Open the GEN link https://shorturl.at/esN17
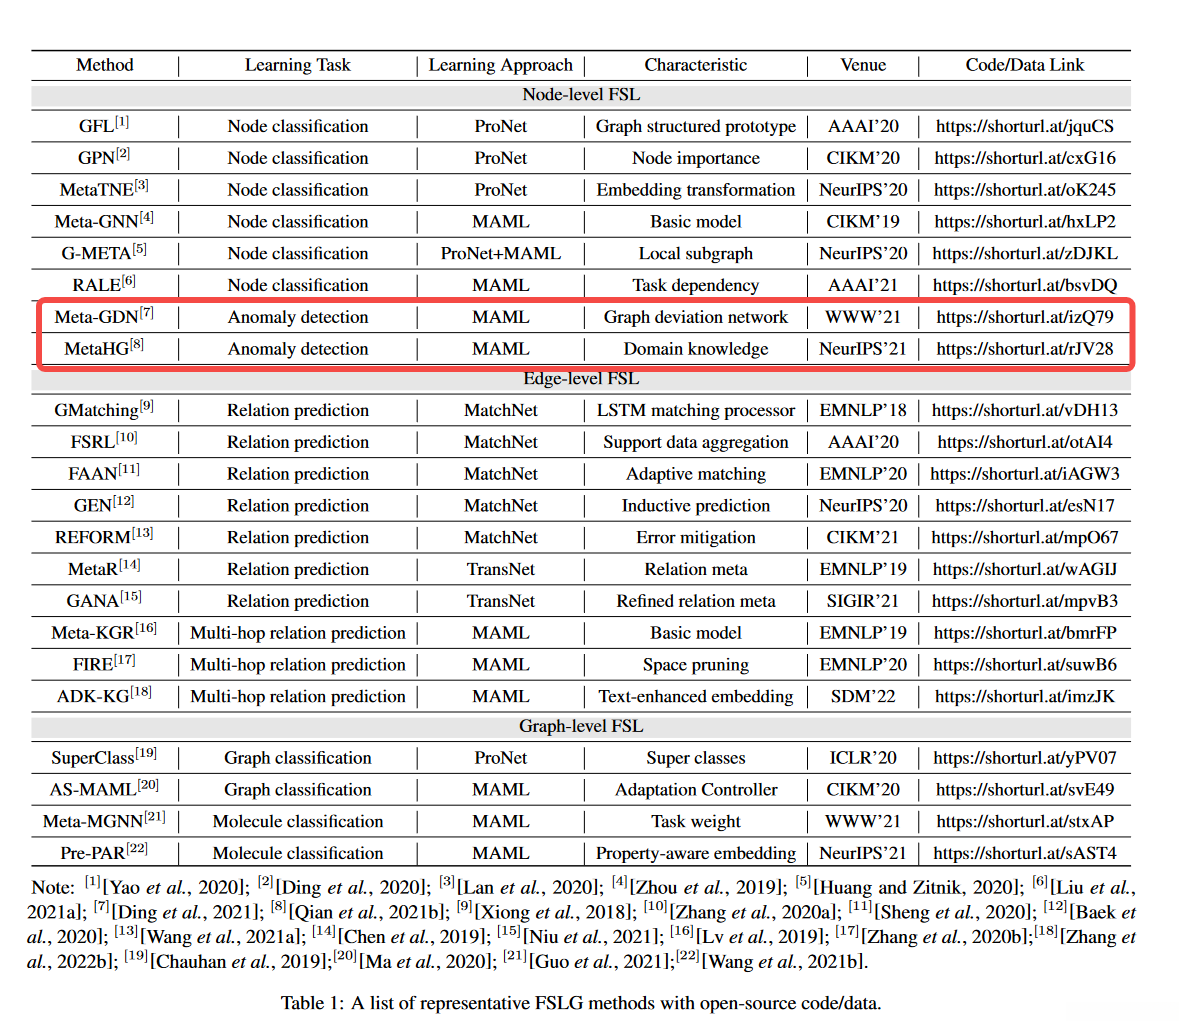This screenshot has width=1190, height=1028. coord(1025,506)
